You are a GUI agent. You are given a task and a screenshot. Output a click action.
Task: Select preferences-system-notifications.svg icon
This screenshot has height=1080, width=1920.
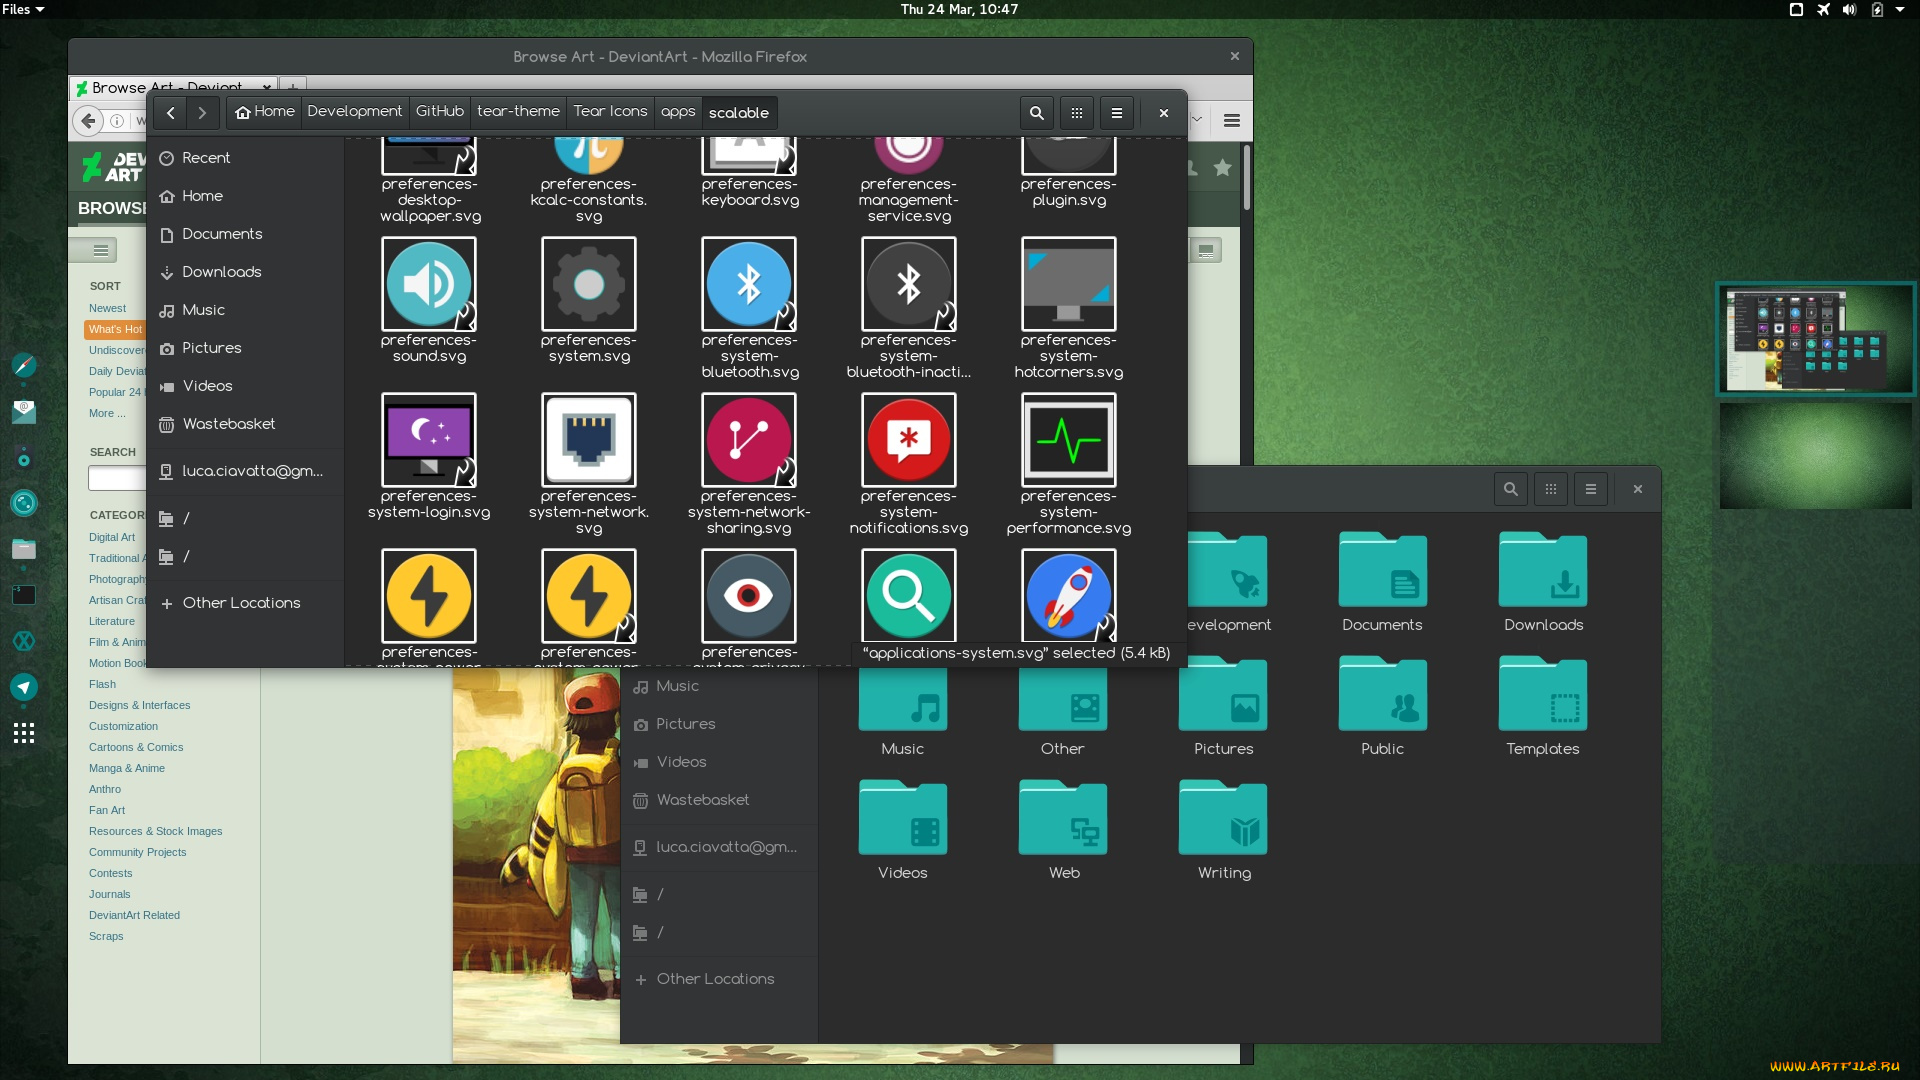point(908,441)
